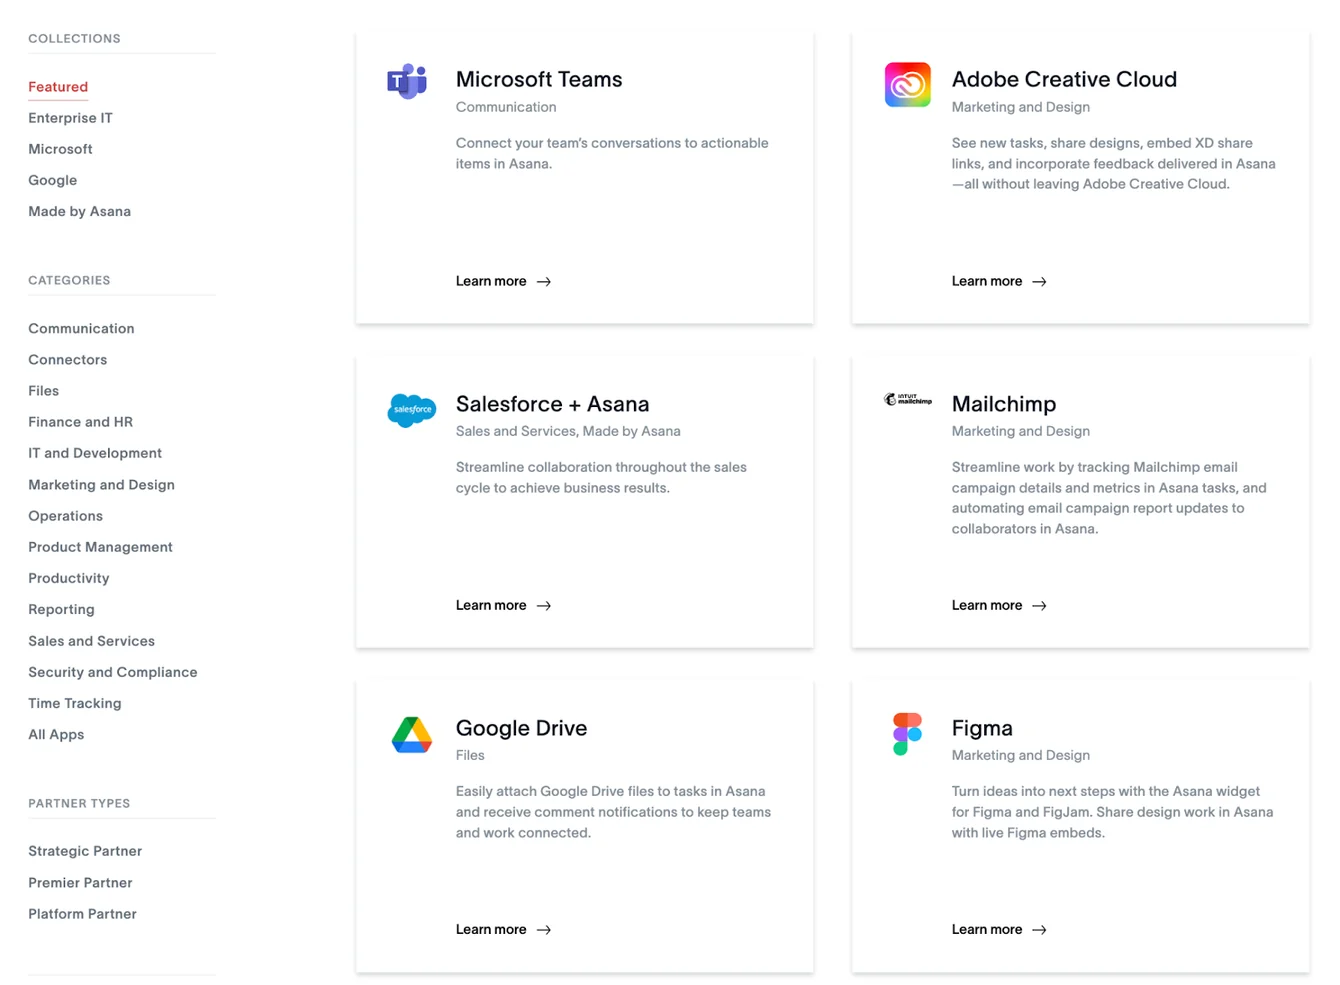Viewport: 1340px width, 985px height.
Task: Filter by Strategic Partner type
Action: pyautogui.click(x=85, y=851)
